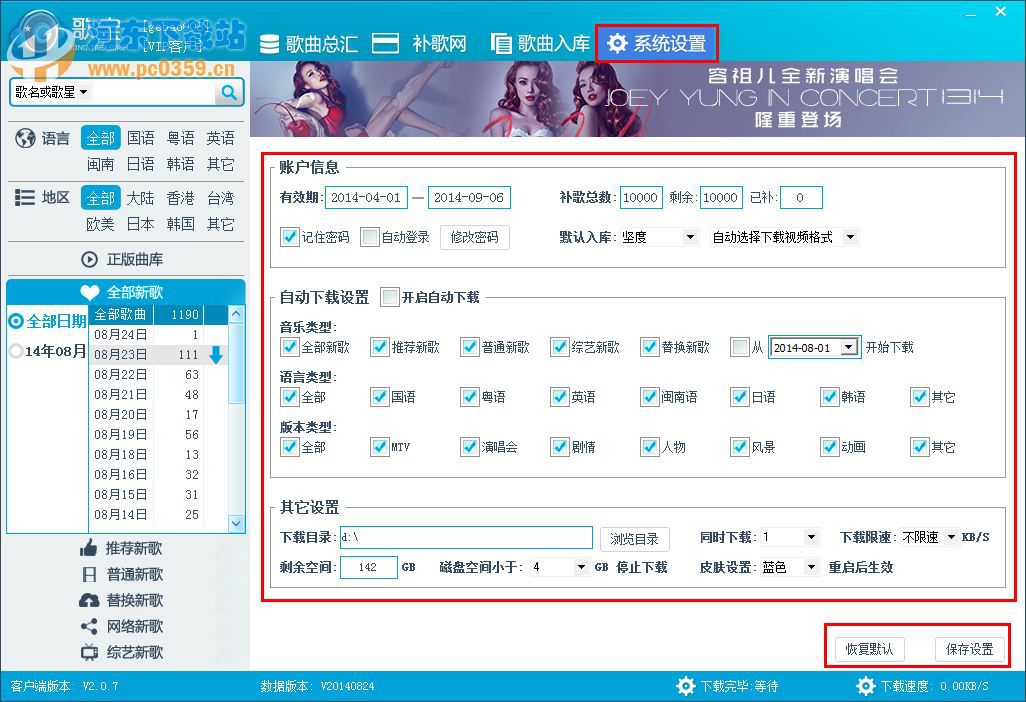The image size is (1026, 702).
Task: Click inside the 下载目录 path field
Action: click(x=465, y=537)
